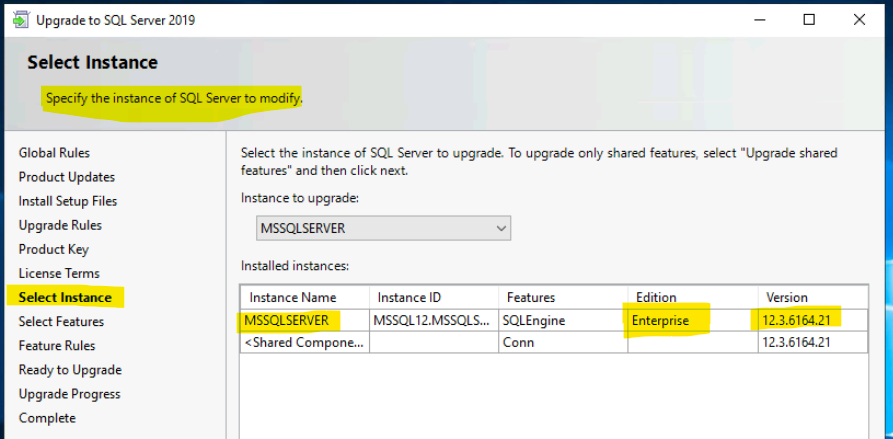
Task: Click the Features column header
Action: (563, 297)
